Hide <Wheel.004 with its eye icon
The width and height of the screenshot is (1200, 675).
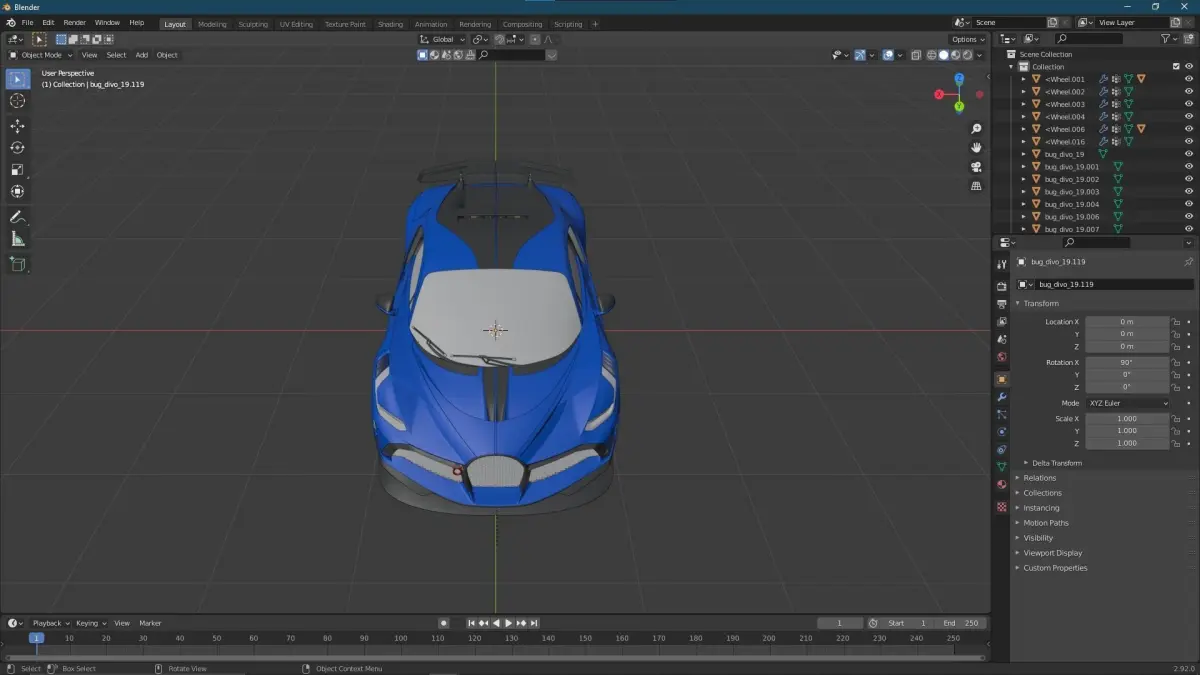click(1189, 117)
